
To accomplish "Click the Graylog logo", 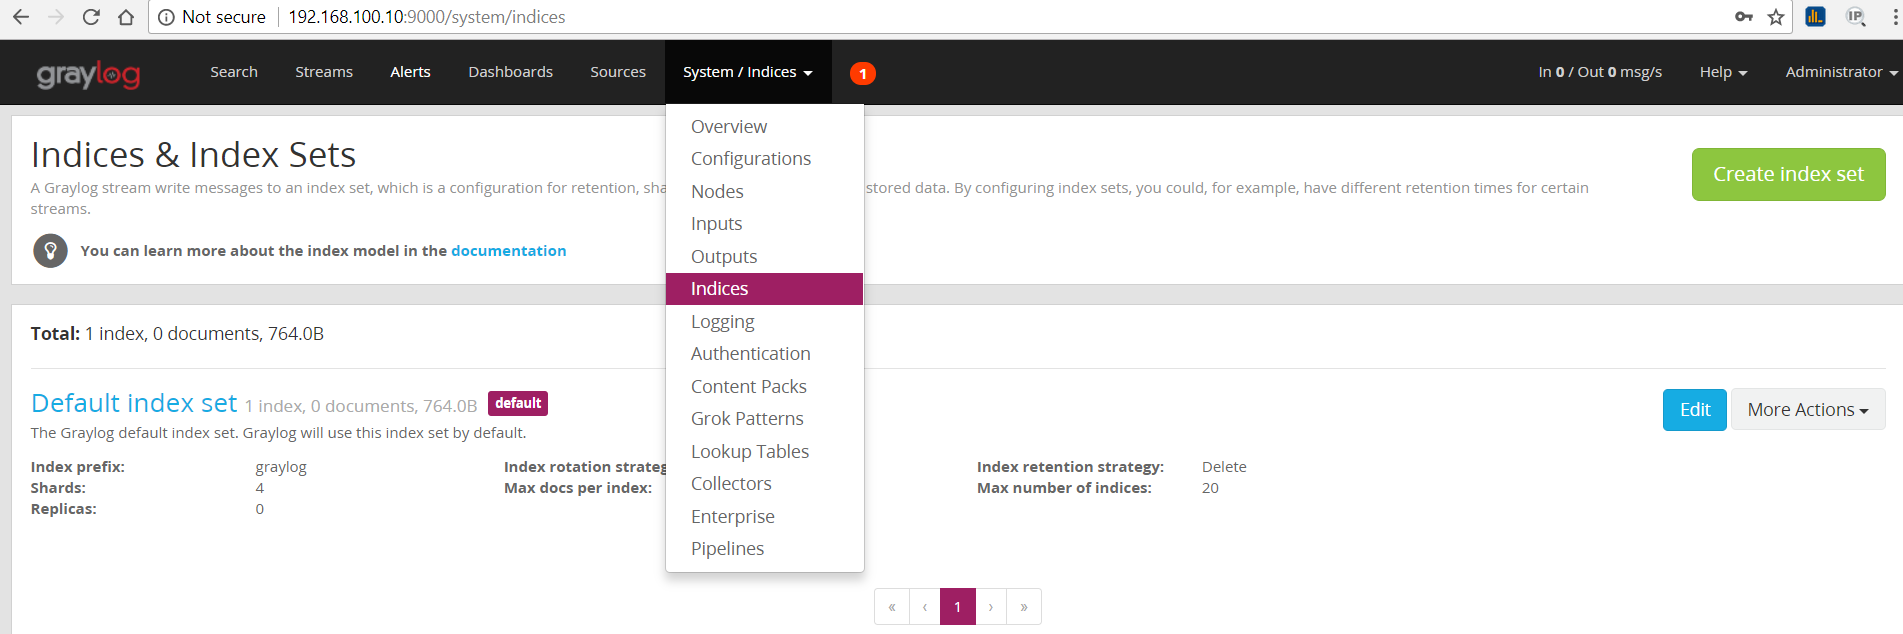I will coord(88,74).
